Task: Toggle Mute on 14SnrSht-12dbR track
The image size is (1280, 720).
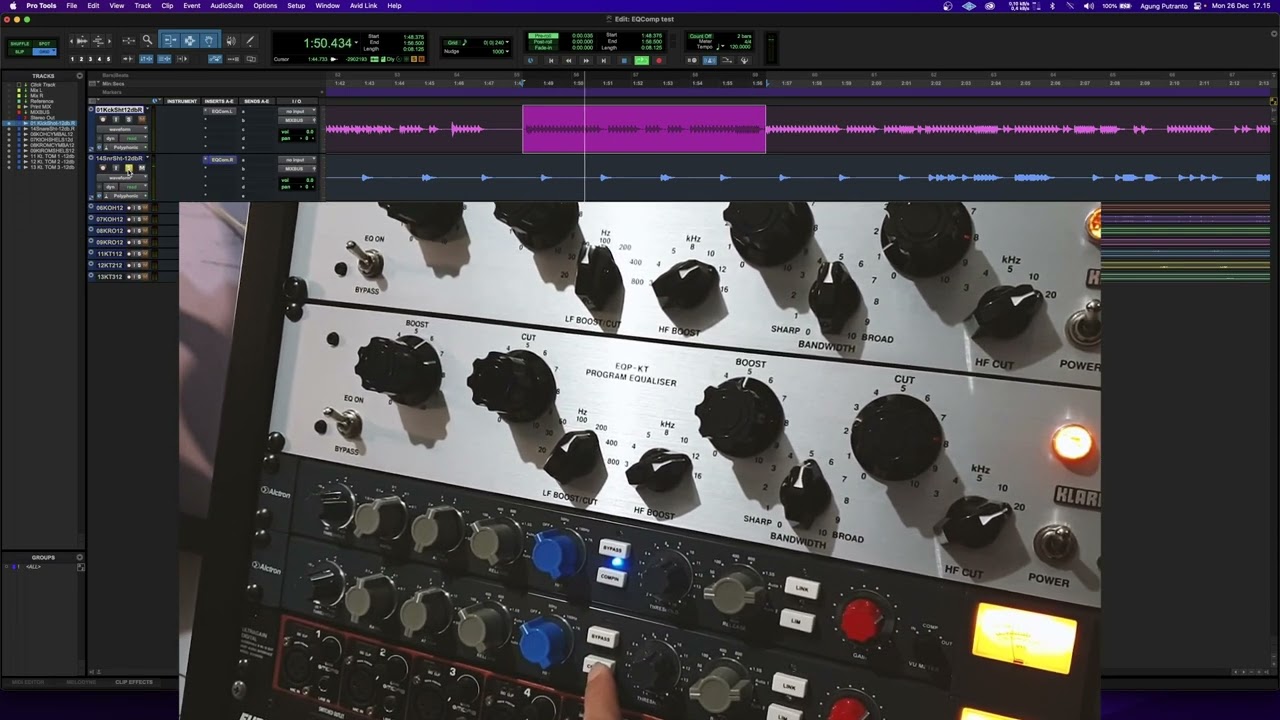Action: click(x=141, y=167)
